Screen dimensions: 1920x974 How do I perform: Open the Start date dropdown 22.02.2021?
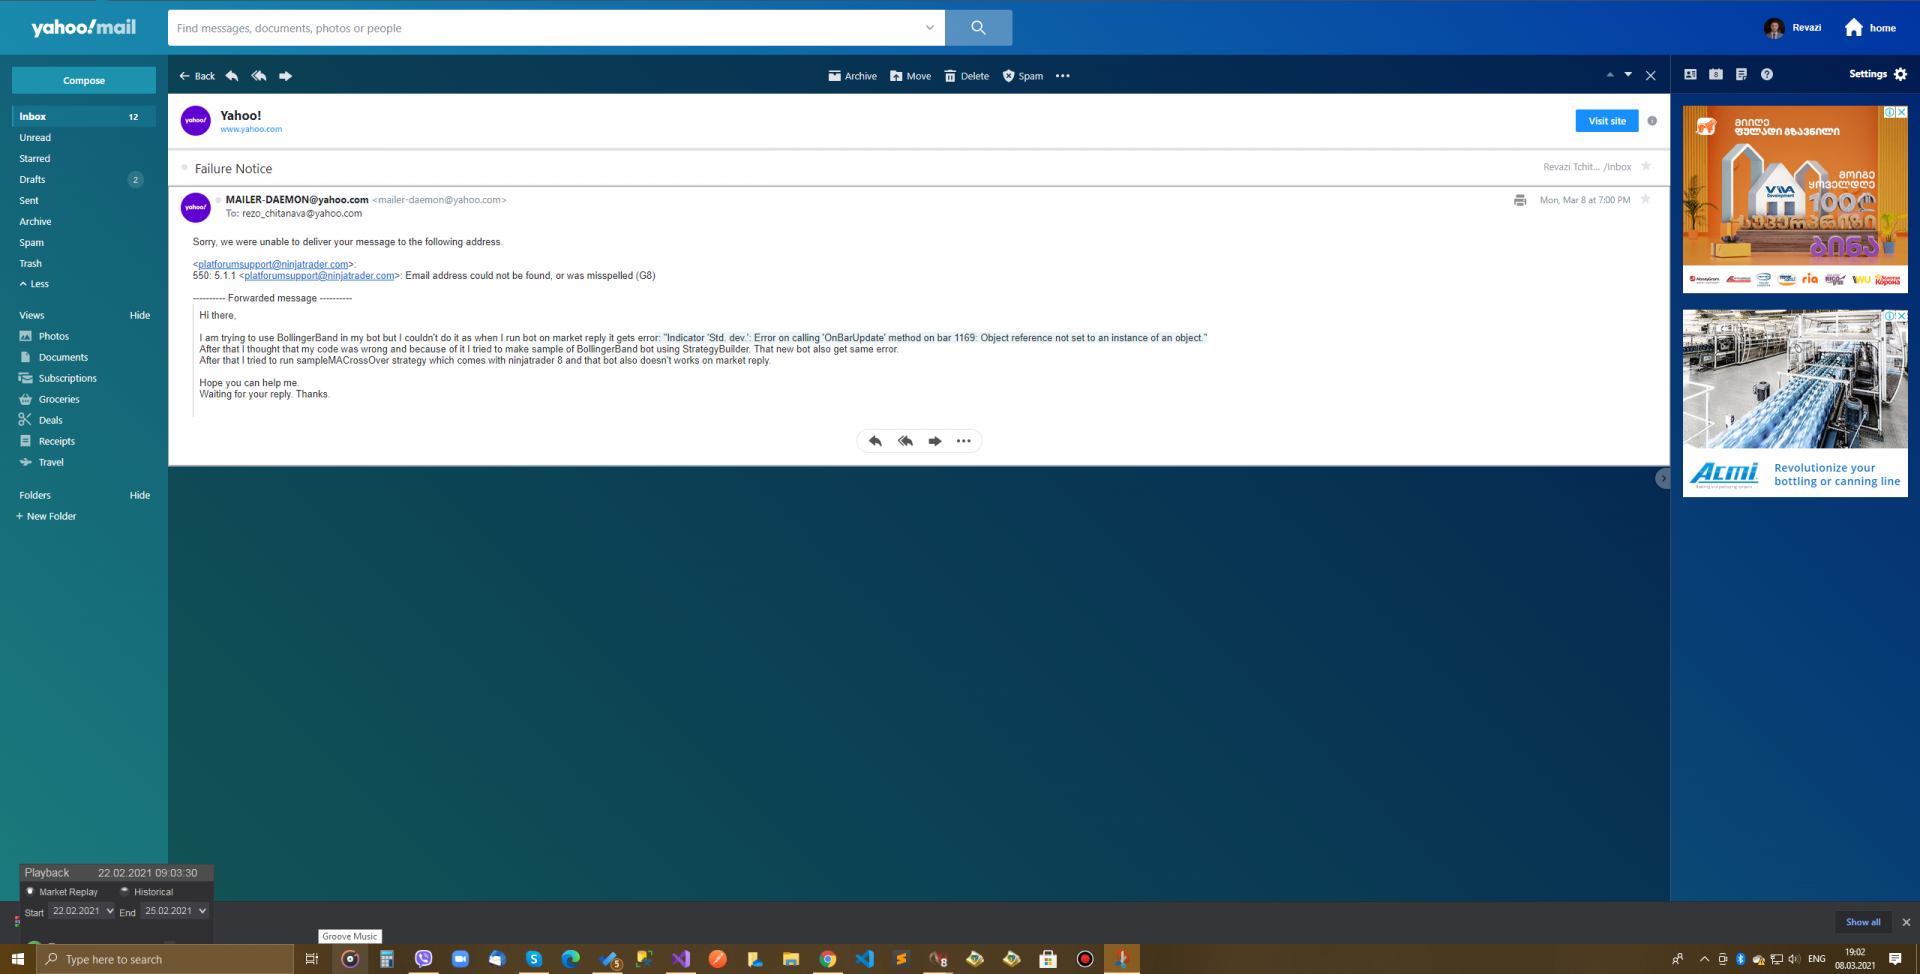[83, 911]
